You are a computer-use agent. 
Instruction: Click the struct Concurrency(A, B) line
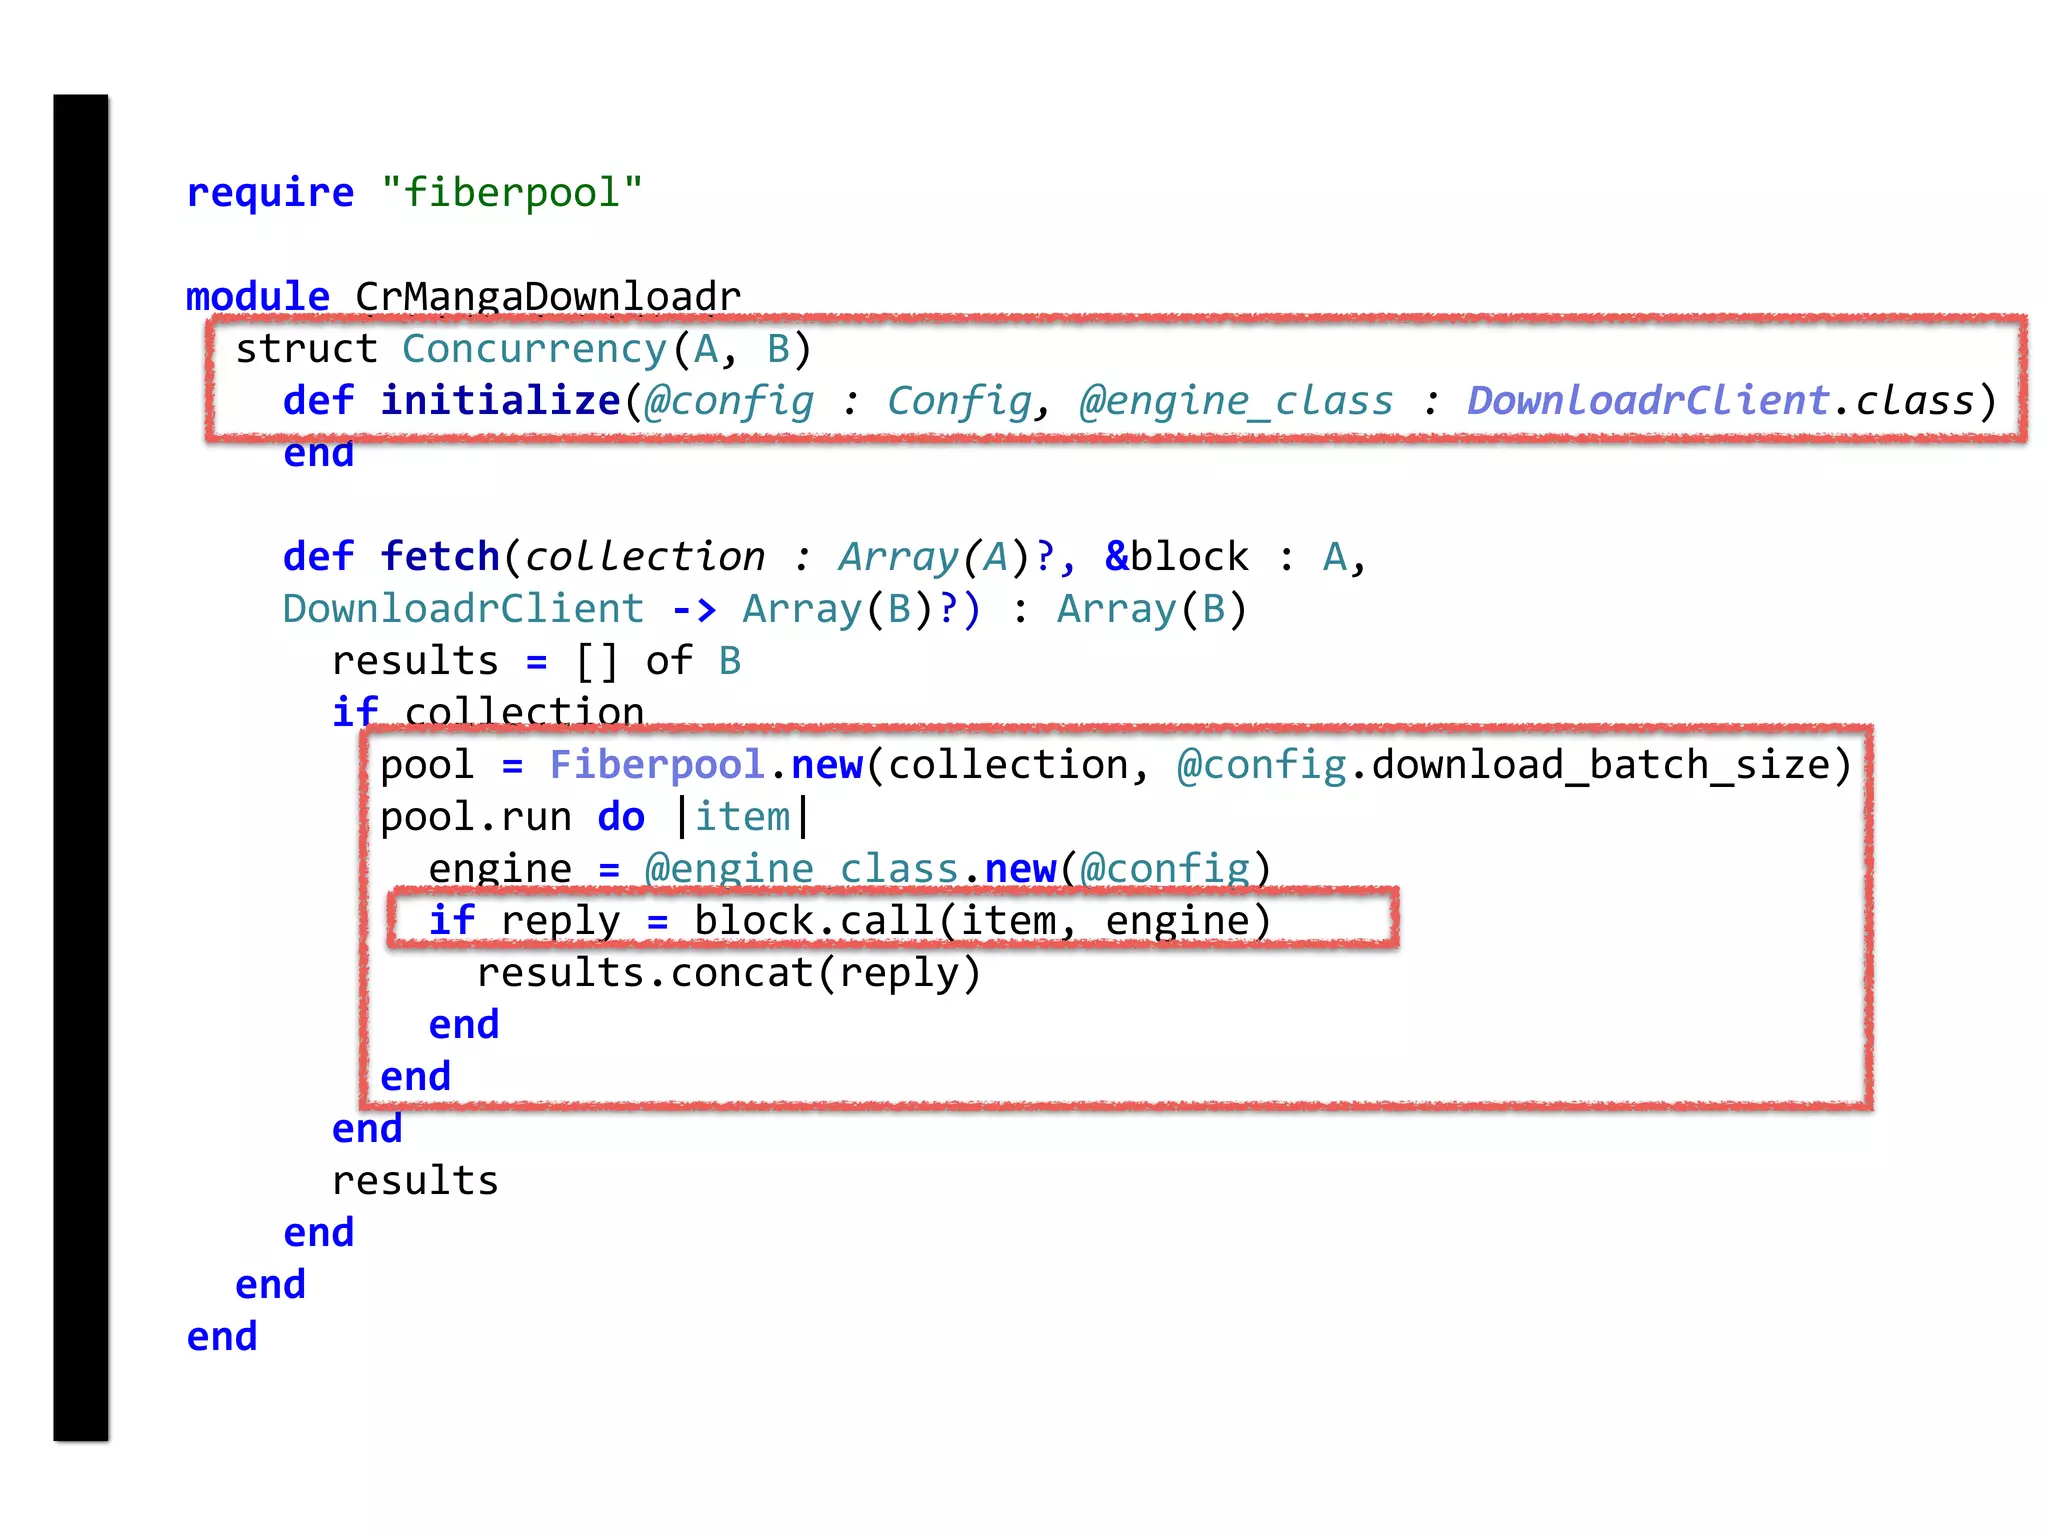point(524,349)
